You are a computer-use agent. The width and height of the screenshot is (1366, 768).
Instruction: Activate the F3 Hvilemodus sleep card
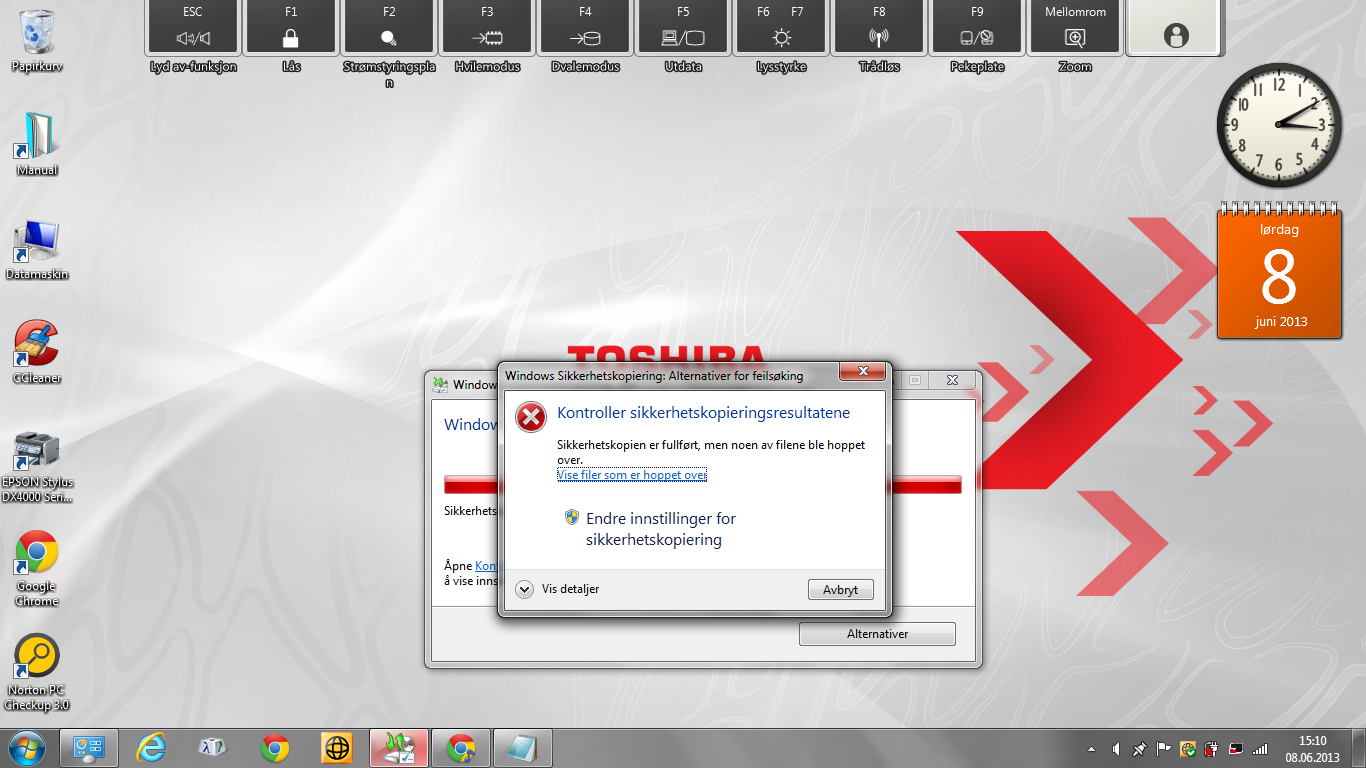487,28
